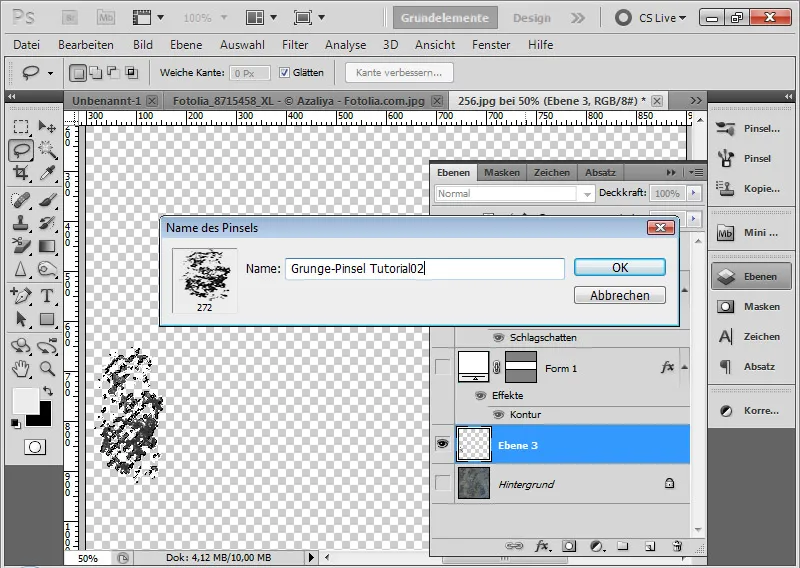Click the brush Name input field
Image resolution: width=800 pixels, height=568 pixels.
point(424,268)
